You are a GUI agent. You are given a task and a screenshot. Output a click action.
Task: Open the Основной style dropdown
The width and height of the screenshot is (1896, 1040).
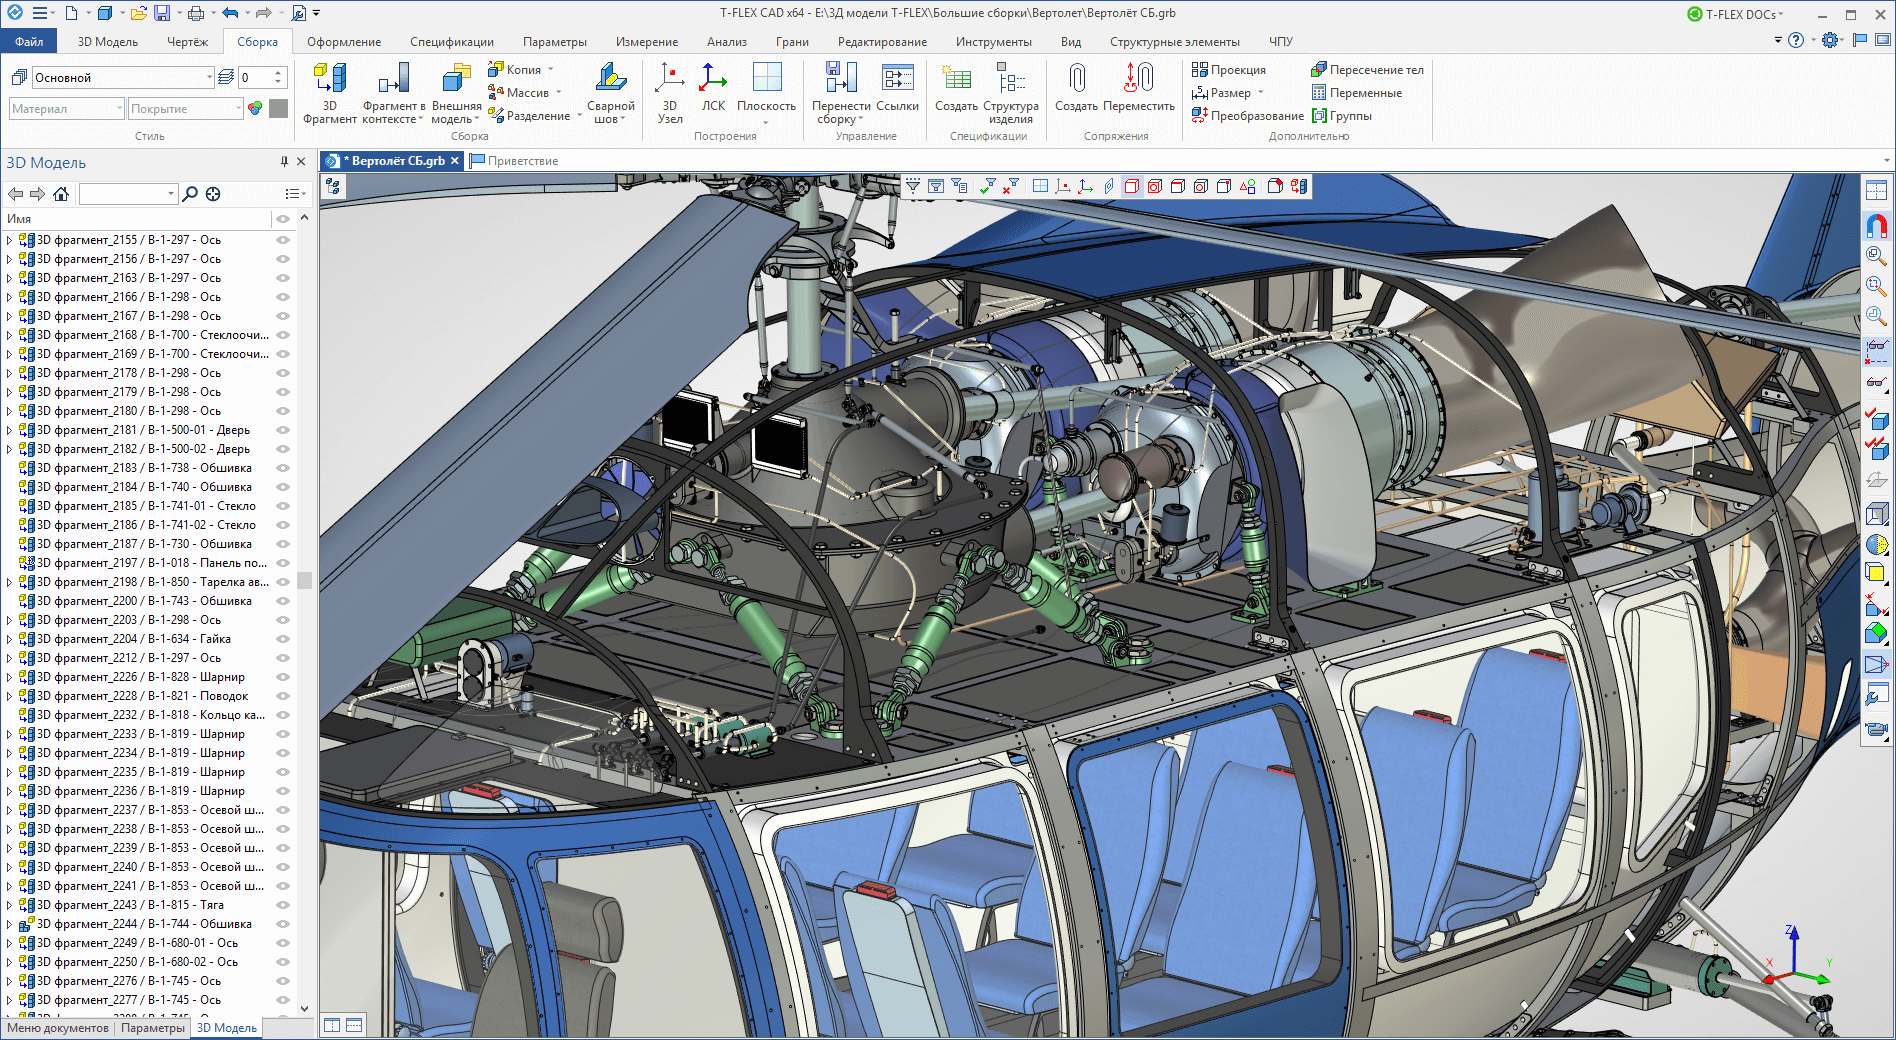coord(209,77)
